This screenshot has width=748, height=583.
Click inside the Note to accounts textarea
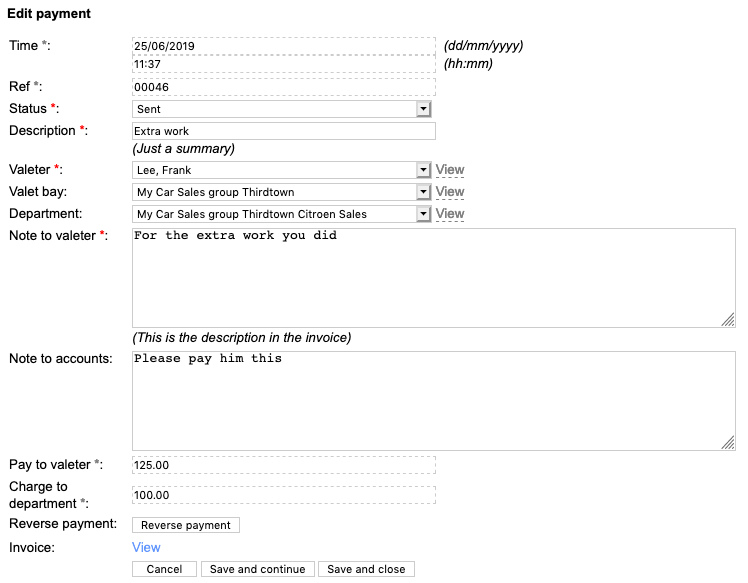tap(433, 400)
